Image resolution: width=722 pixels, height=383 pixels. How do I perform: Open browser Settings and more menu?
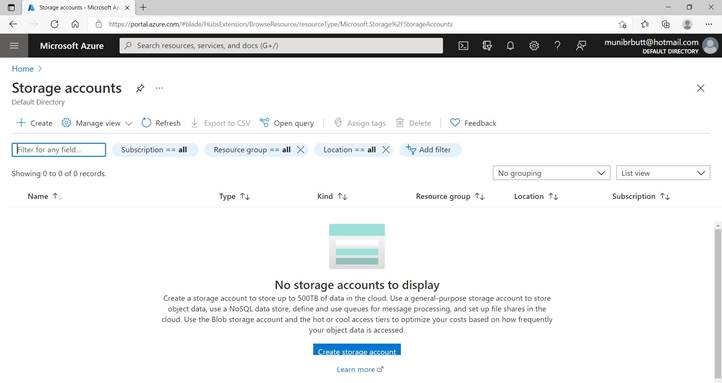click(x=709, y=24)
